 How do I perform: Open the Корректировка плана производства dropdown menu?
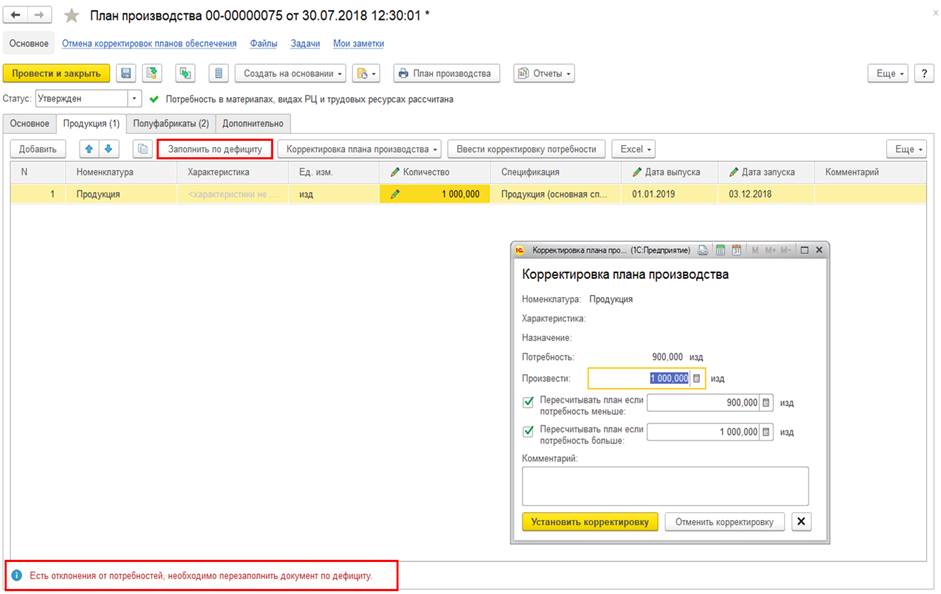(359, 149)
